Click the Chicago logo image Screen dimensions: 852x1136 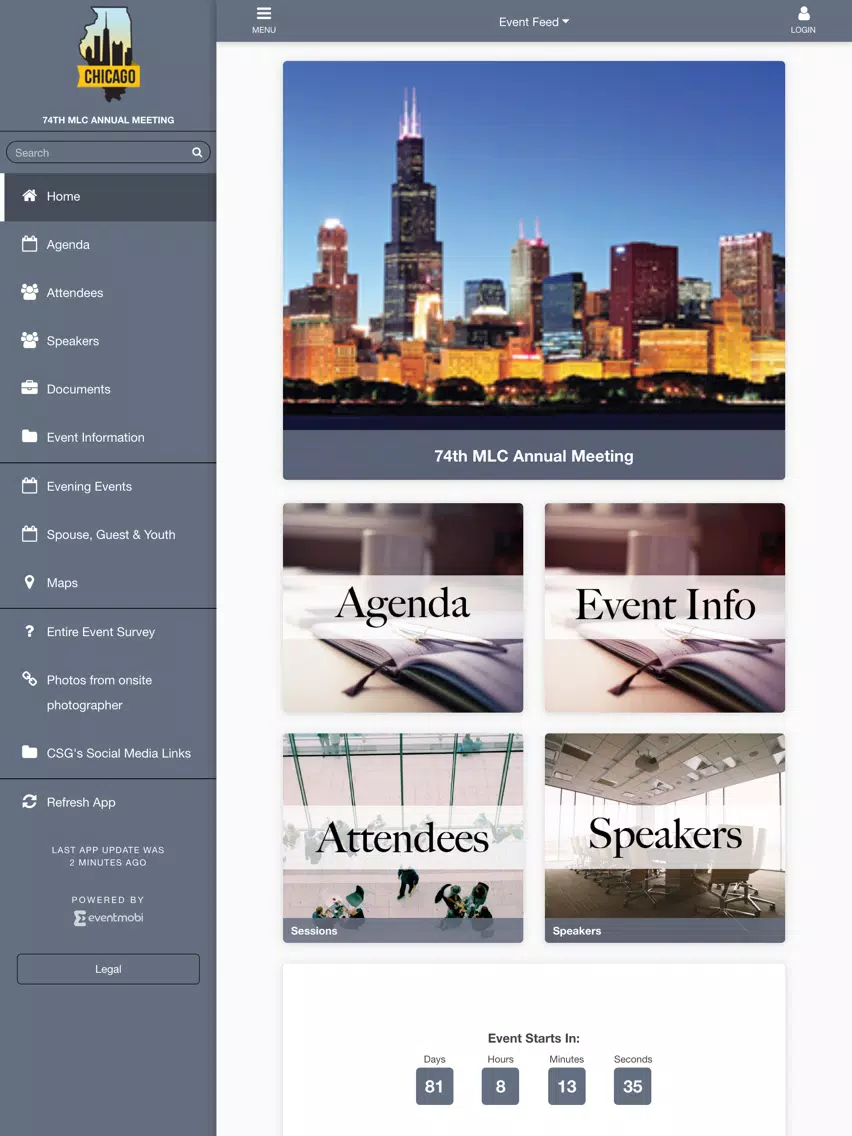[109, 55]
